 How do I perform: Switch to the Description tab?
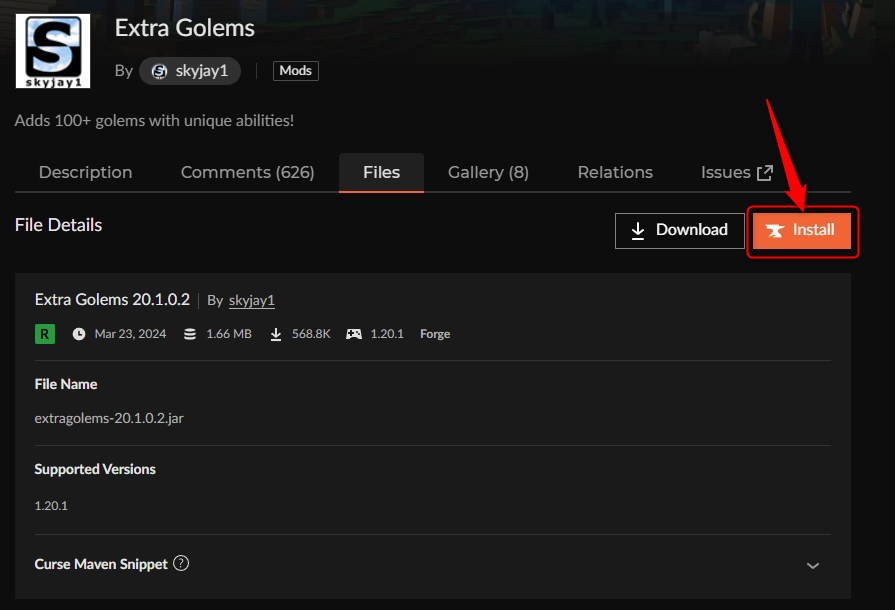coord(86,172)
